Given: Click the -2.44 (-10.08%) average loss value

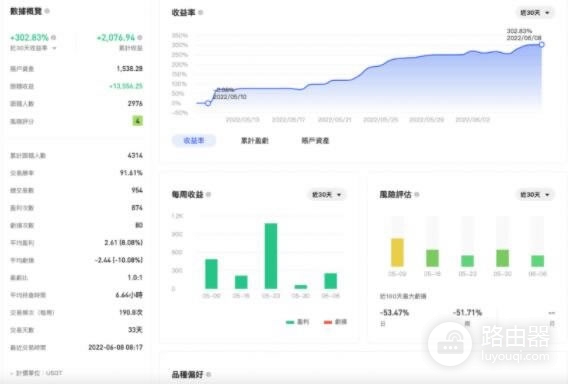Looking at the screenshot, I should (119, 260).
